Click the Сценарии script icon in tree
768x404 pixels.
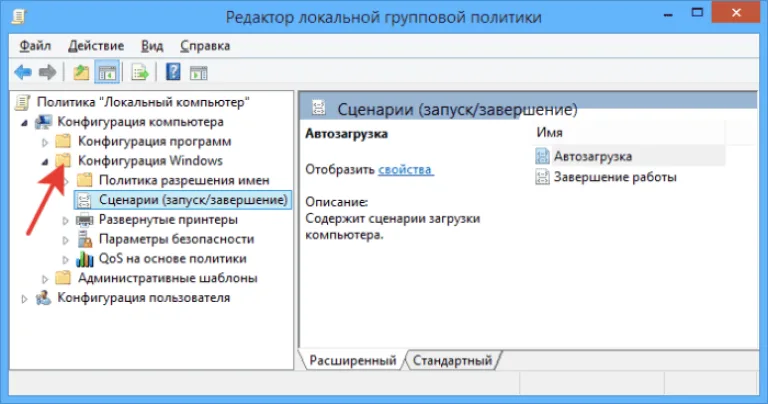click(84, 200)
